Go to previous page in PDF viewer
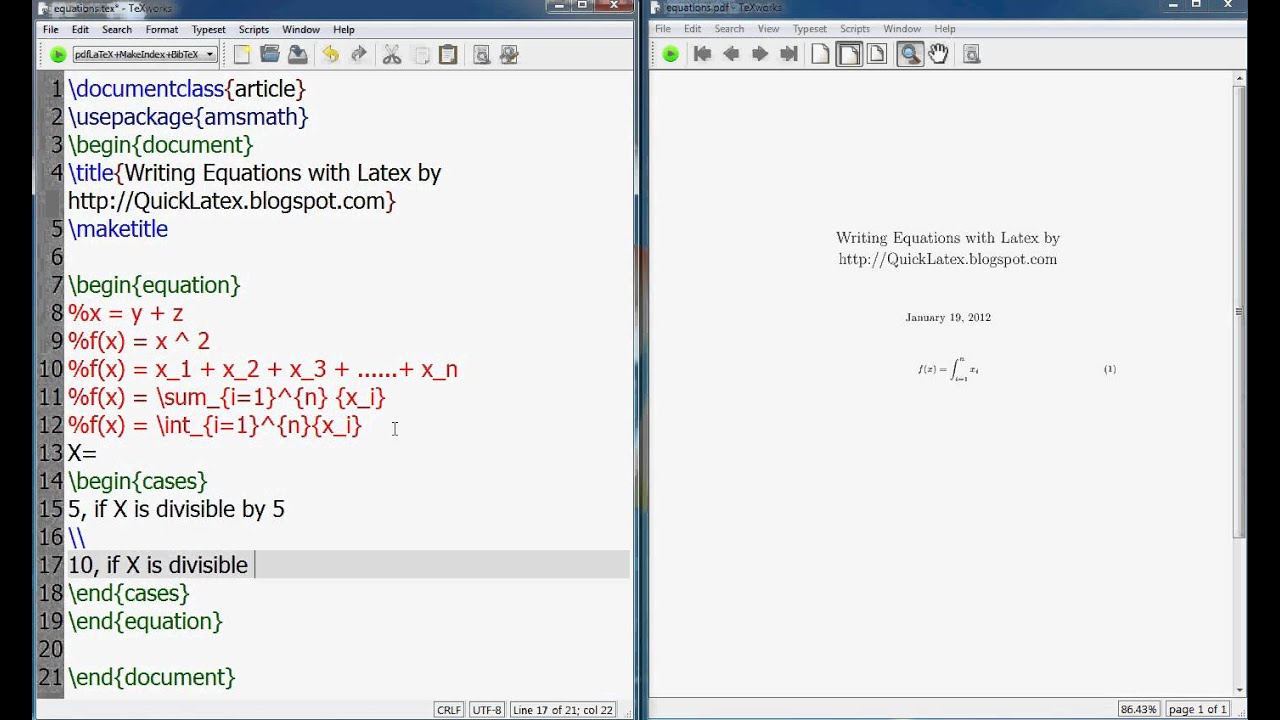 (731, 54)
